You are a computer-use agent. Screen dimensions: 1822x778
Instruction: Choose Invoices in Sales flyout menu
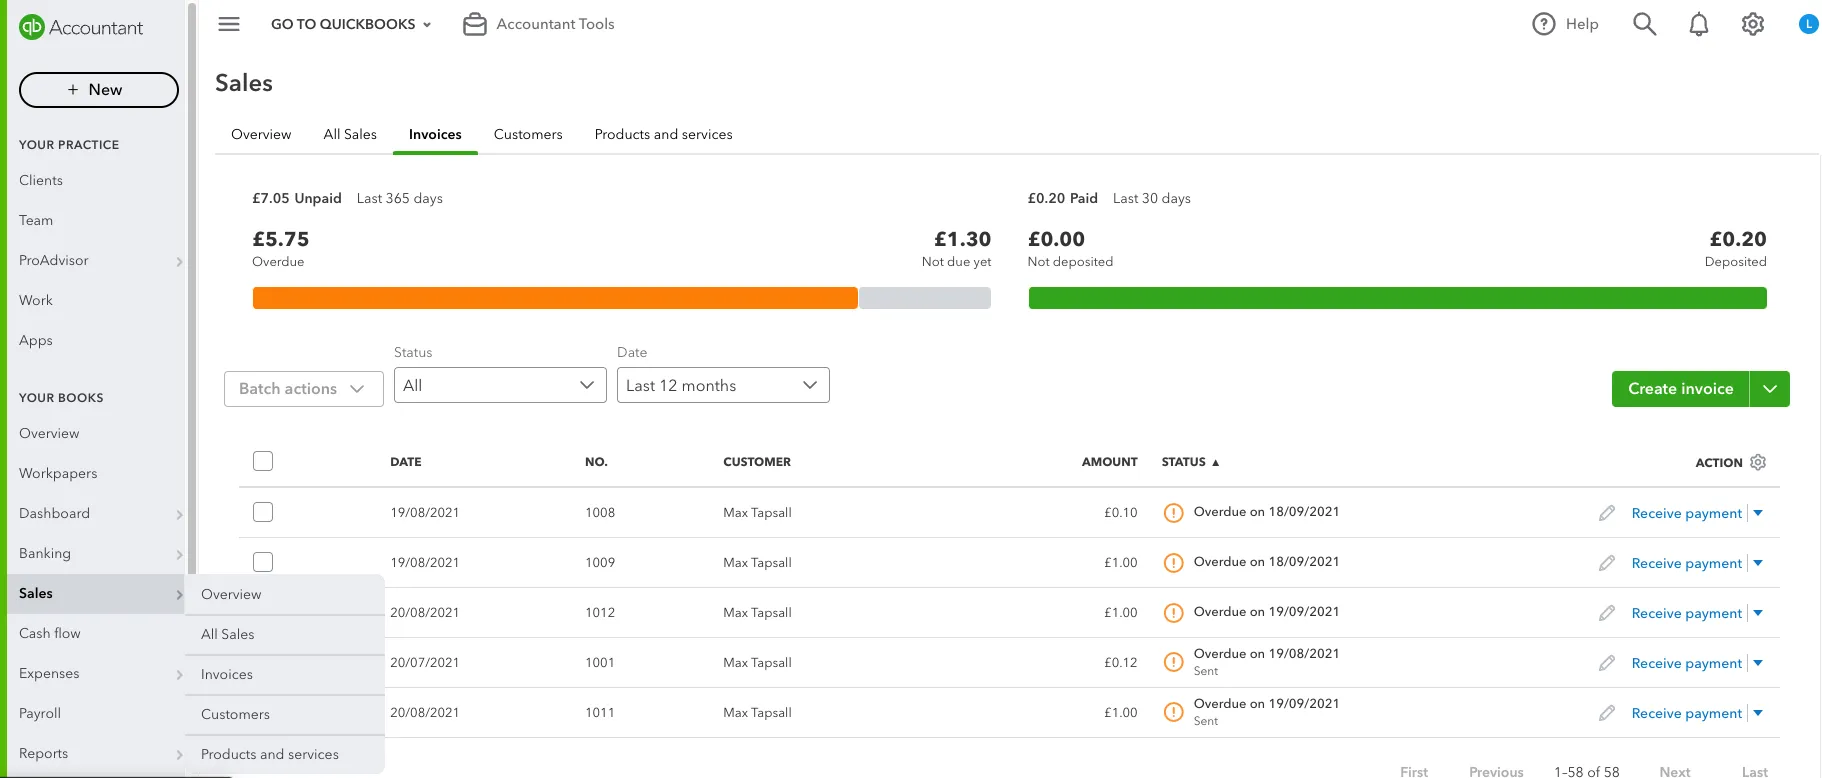click(285, 675)
